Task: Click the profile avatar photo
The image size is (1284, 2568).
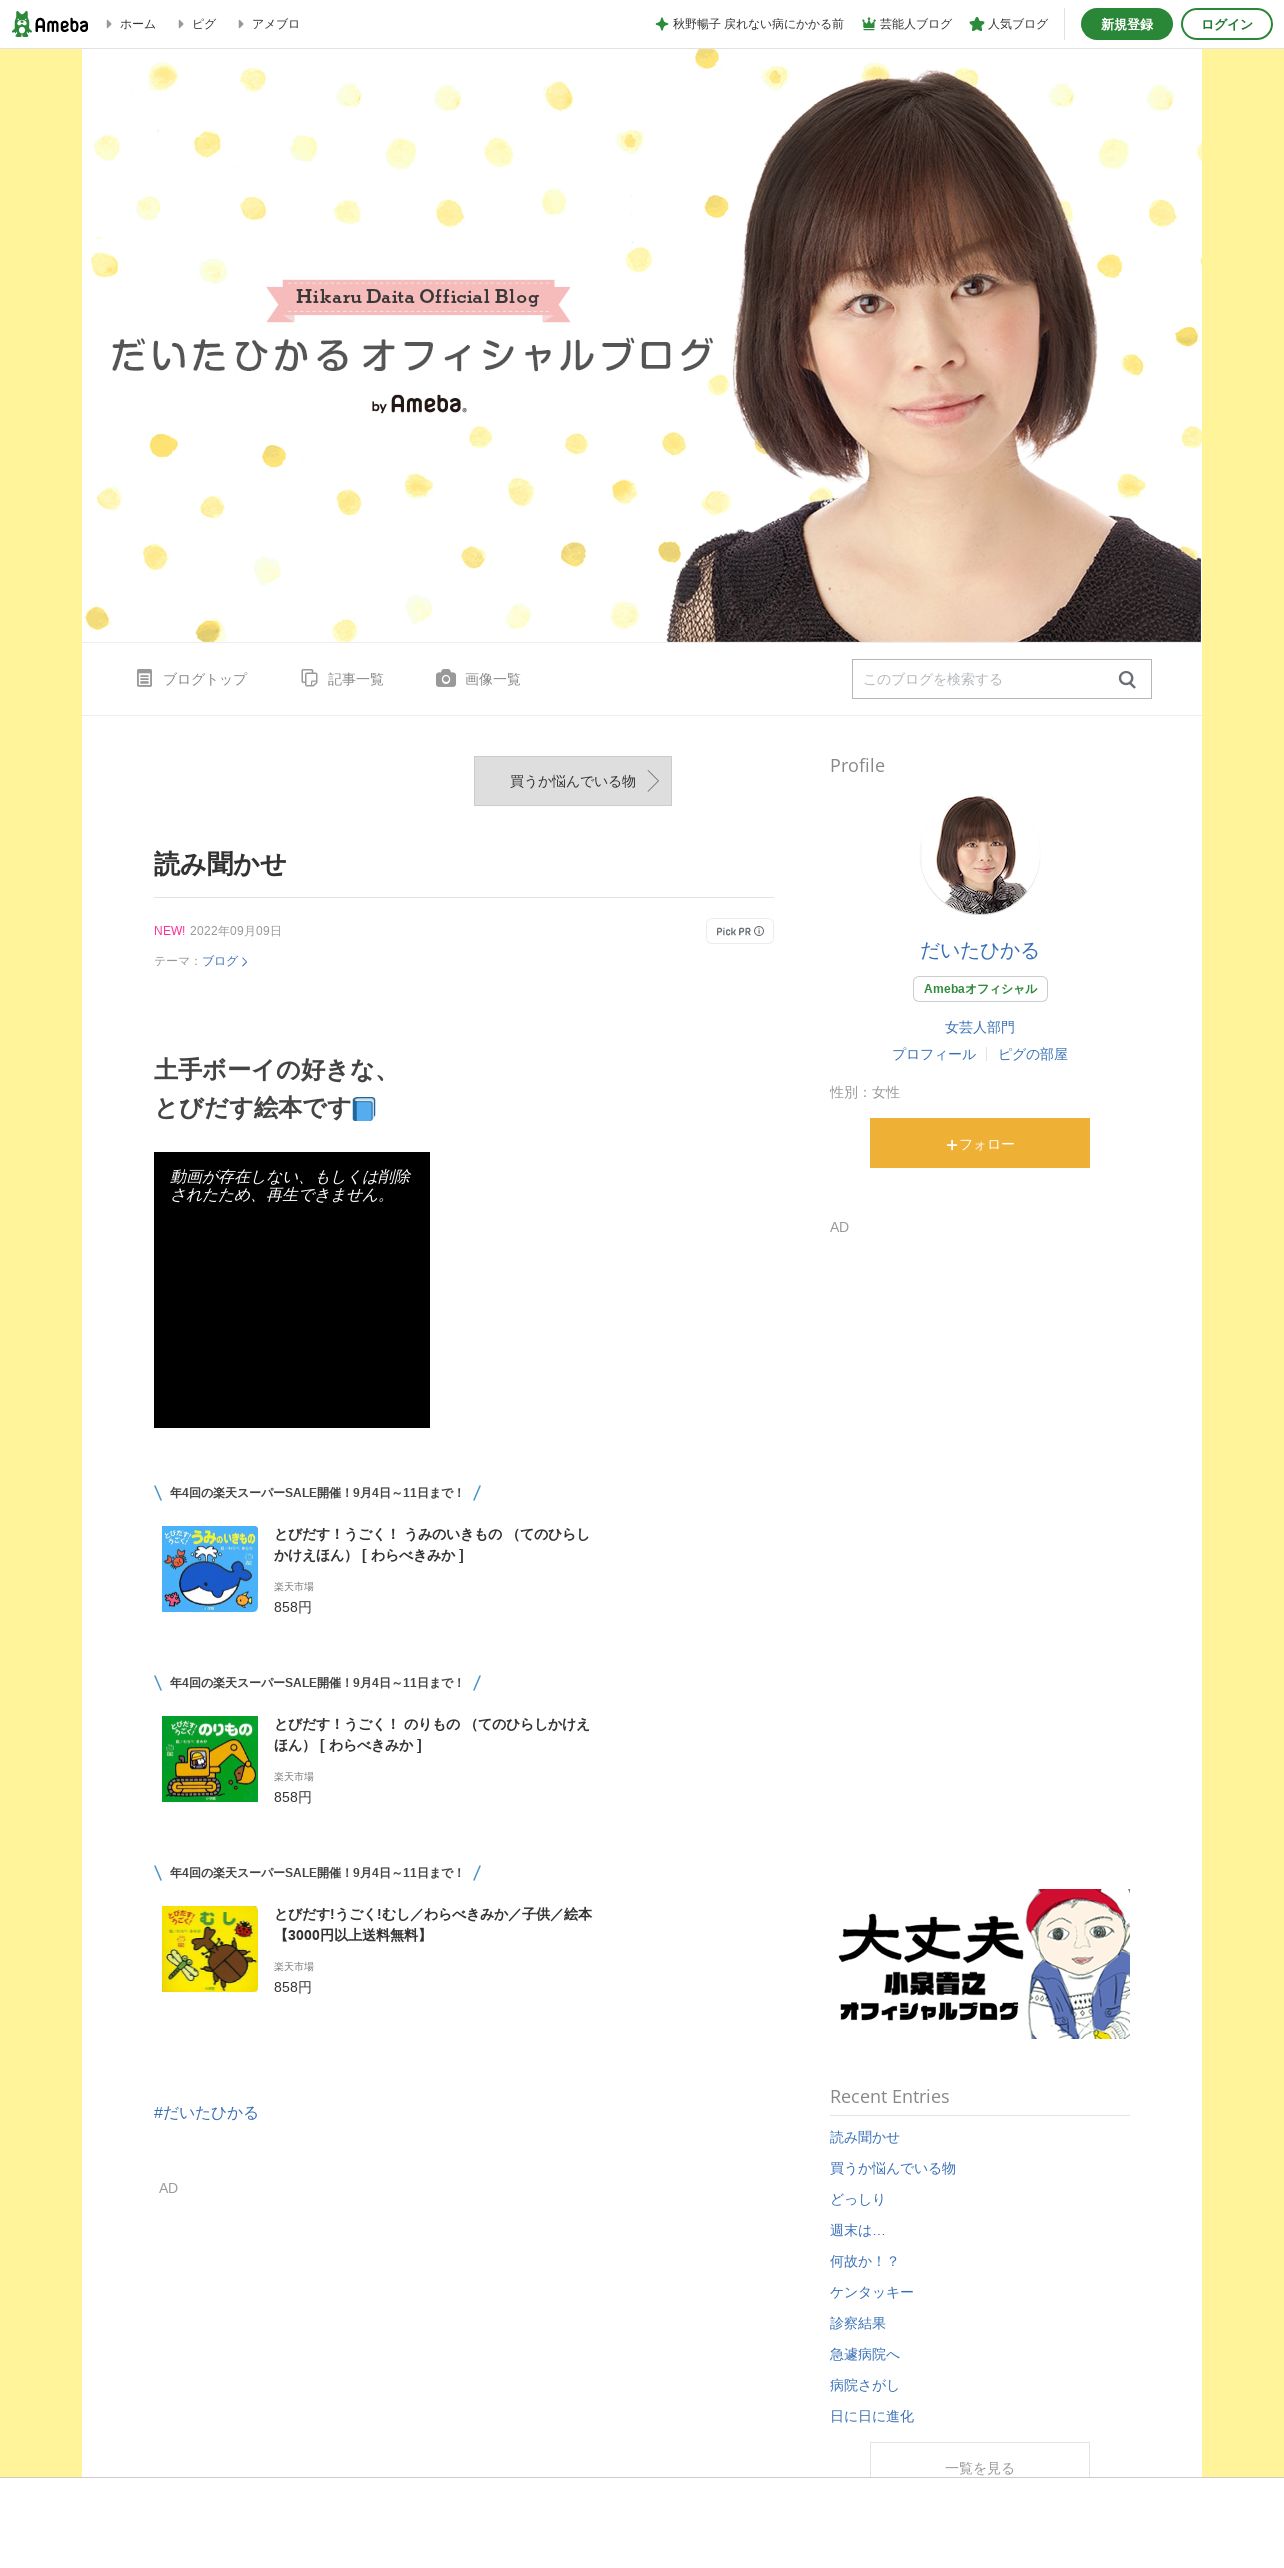Action: pos(980,855)
